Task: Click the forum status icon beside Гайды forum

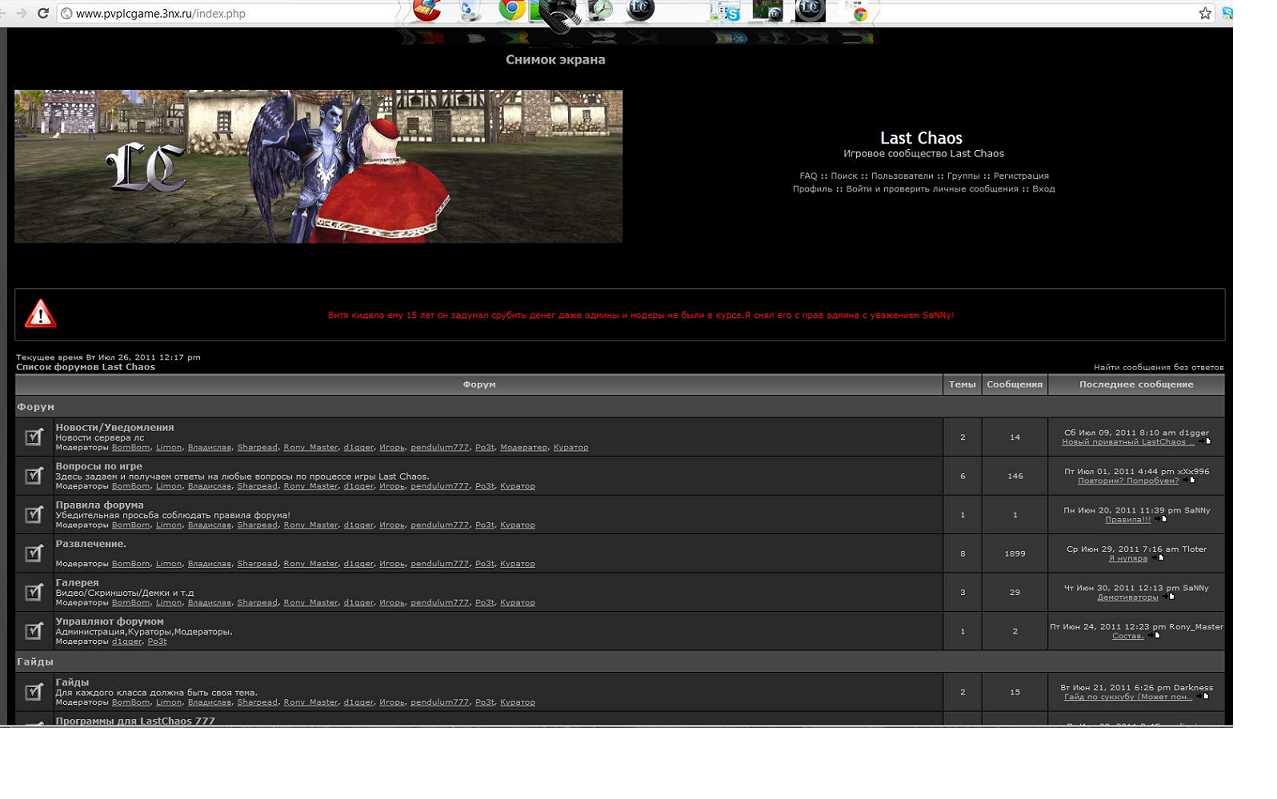Action: point(34,692)
